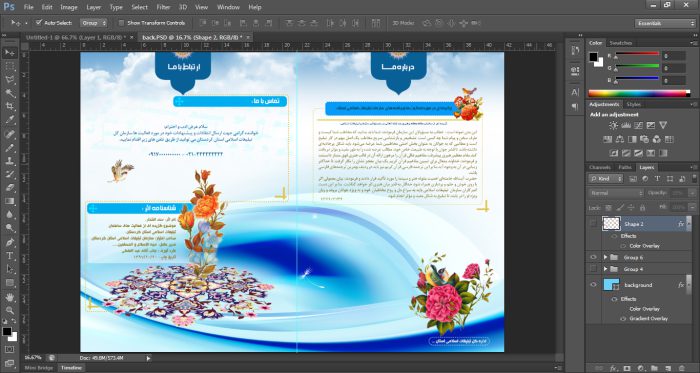Select the Crop tool
The height and width of the screenshot is (373, 700).
pyautogui.click(x=10, y=107)
